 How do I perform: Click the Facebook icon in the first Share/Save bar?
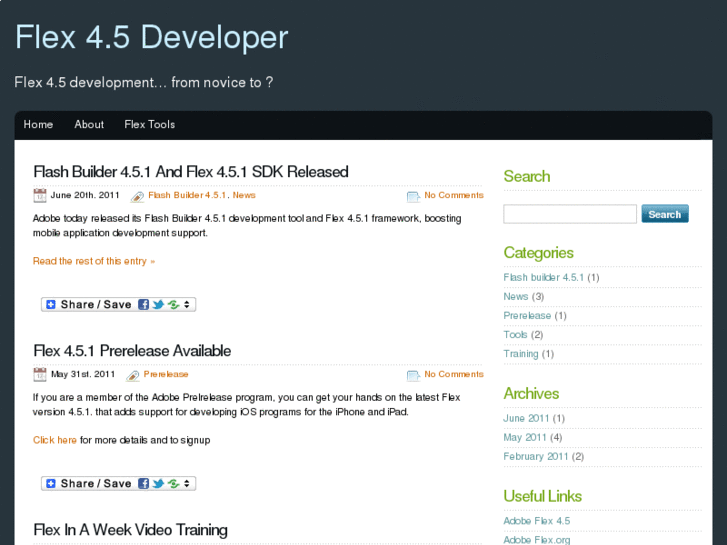pos(144,304)
